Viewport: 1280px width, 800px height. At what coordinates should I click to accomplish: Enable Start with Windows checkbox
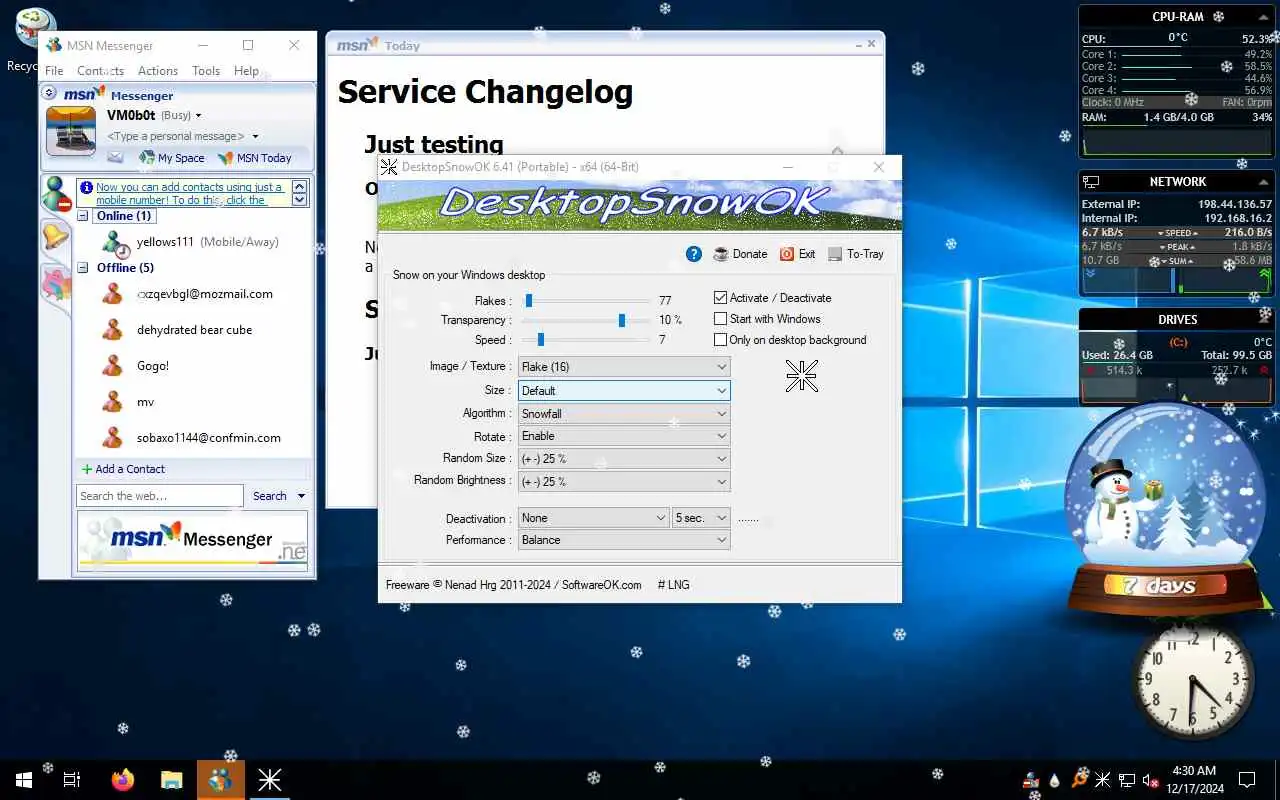click(721, 319)
